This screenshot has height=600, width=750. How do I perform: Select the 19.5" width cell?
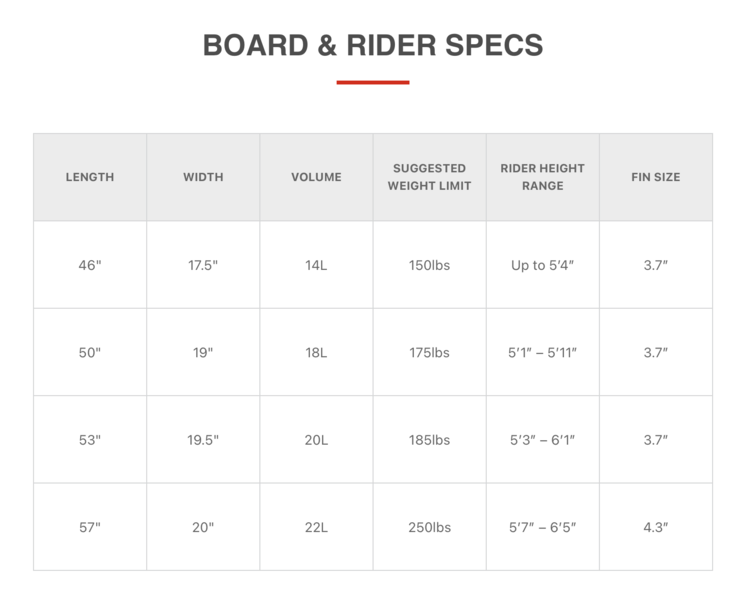(x=203, y=440)
